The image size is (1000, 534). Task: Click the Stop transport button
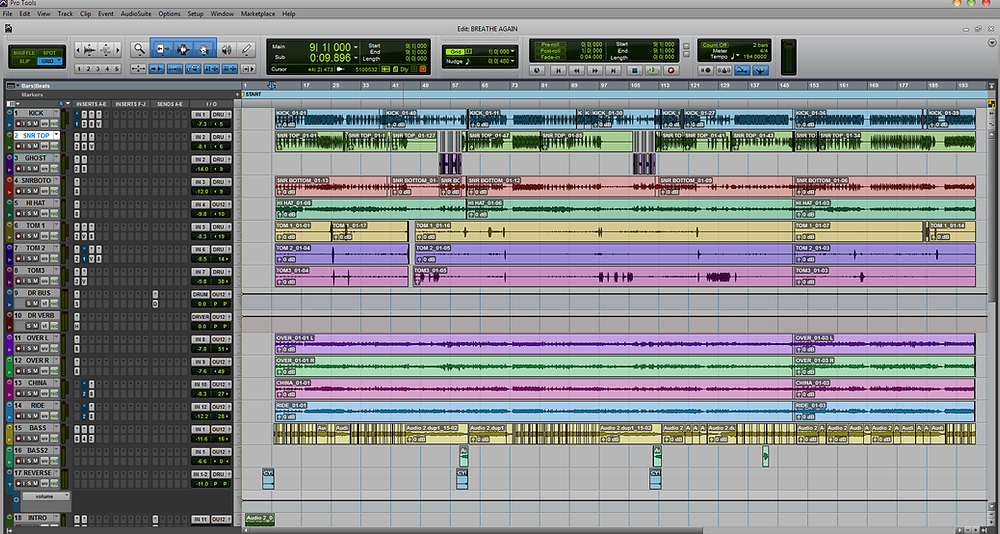coord(635,70)
